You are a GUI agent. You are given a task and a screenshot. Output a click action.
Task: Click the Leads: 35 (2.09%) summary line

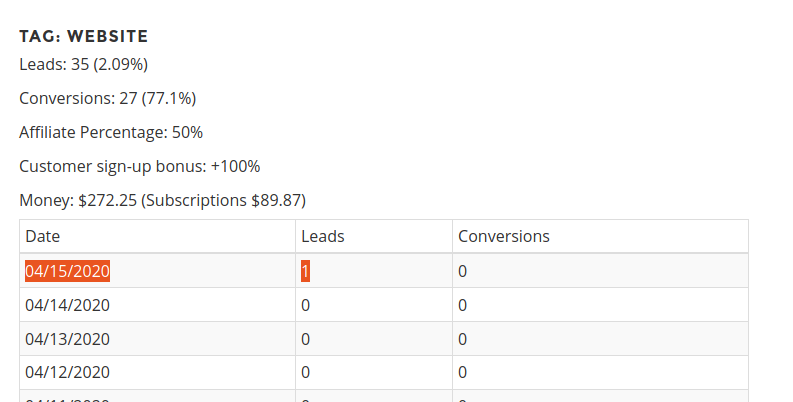click(83, 65)
